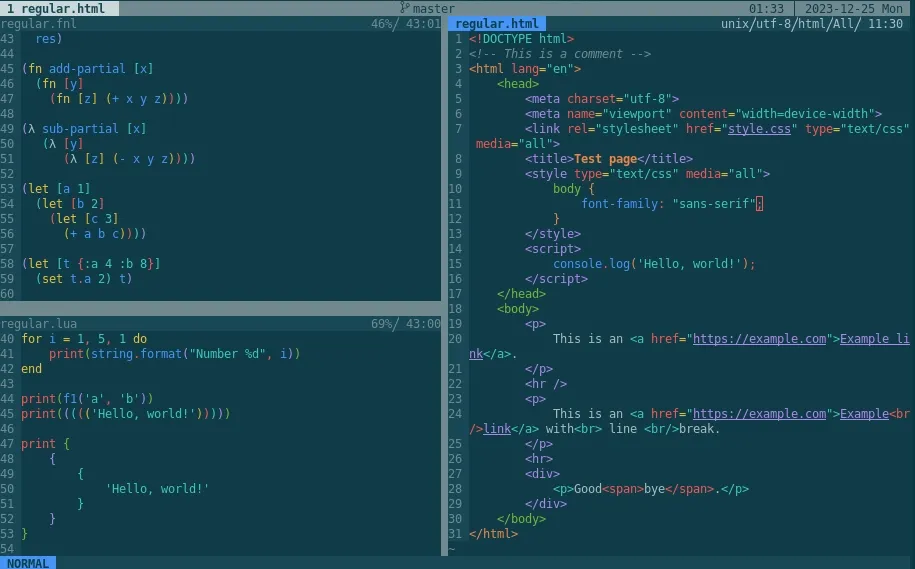
Task: Click the highlighted semicolon after "sans-serif"
Action: (759, 204)
